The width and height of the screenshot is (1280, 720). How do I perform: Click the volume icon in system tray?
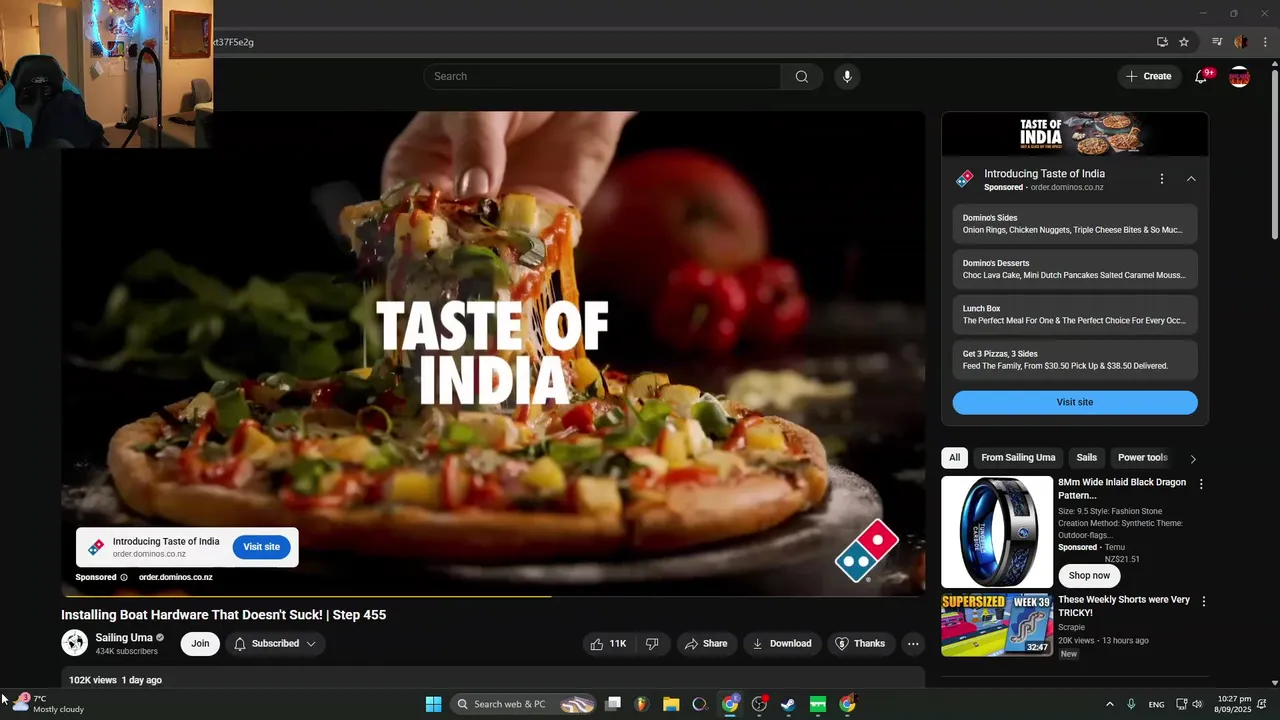pyautogui.click(x=1197, y=704)
